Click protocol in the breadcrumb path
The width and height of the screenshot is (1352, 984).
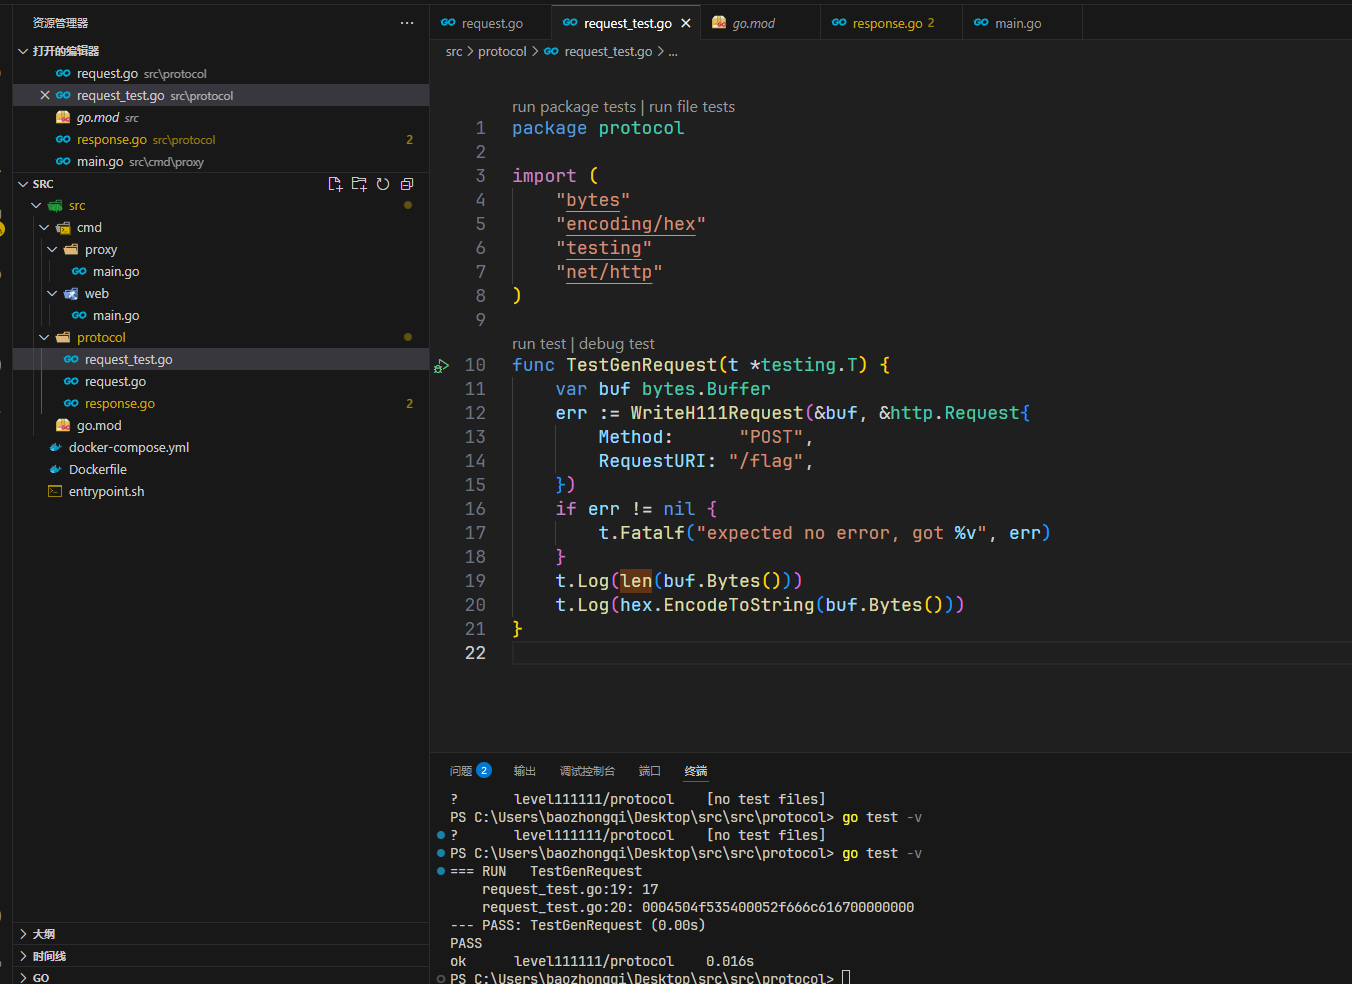click(502, 52)
